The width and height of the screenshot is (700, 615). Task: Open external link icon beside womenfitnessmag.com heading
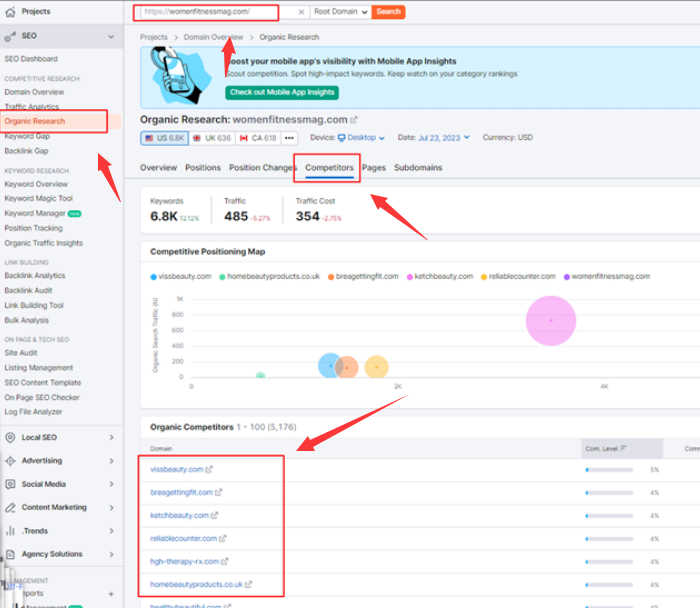pyautogui.click(x=353, y=120)
